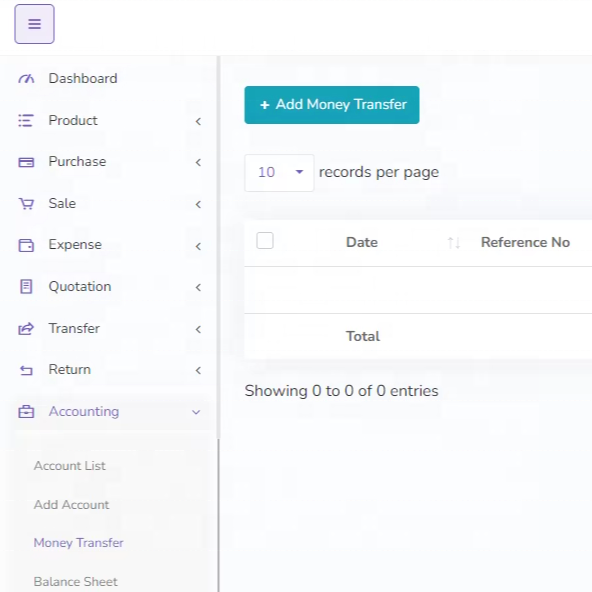Click the Purchase card icon
592x592 pixels.
(x=26, y=162)
